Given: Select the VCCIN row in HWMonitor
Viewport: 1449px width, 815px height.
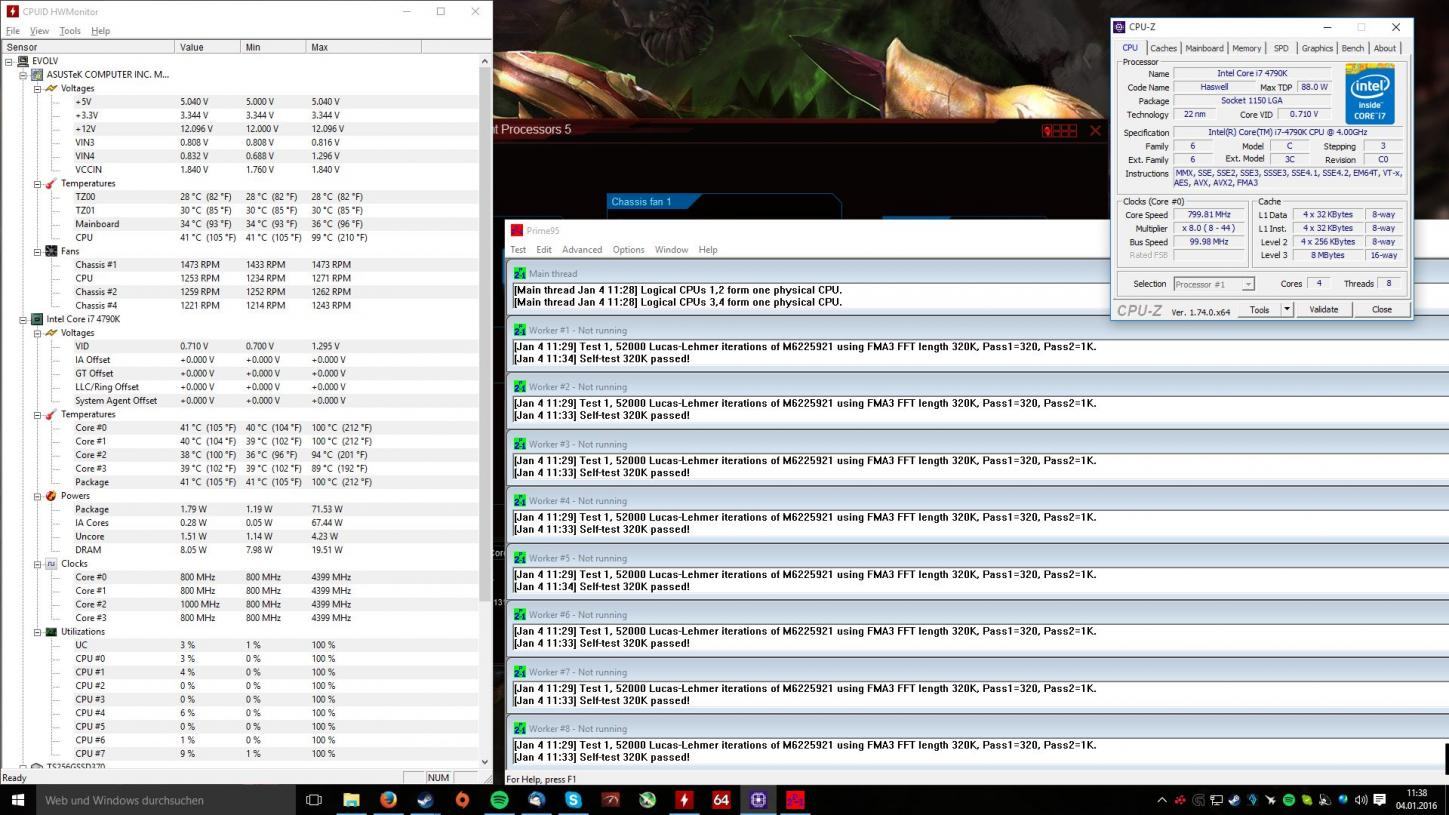Looking at the screenshot, I should (240, 170).
